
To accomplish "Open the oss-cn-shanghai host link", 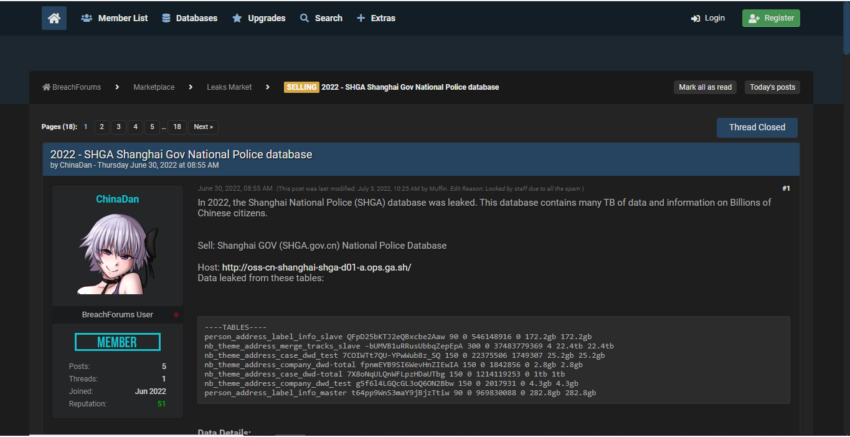I will click(x=317, y=268).
